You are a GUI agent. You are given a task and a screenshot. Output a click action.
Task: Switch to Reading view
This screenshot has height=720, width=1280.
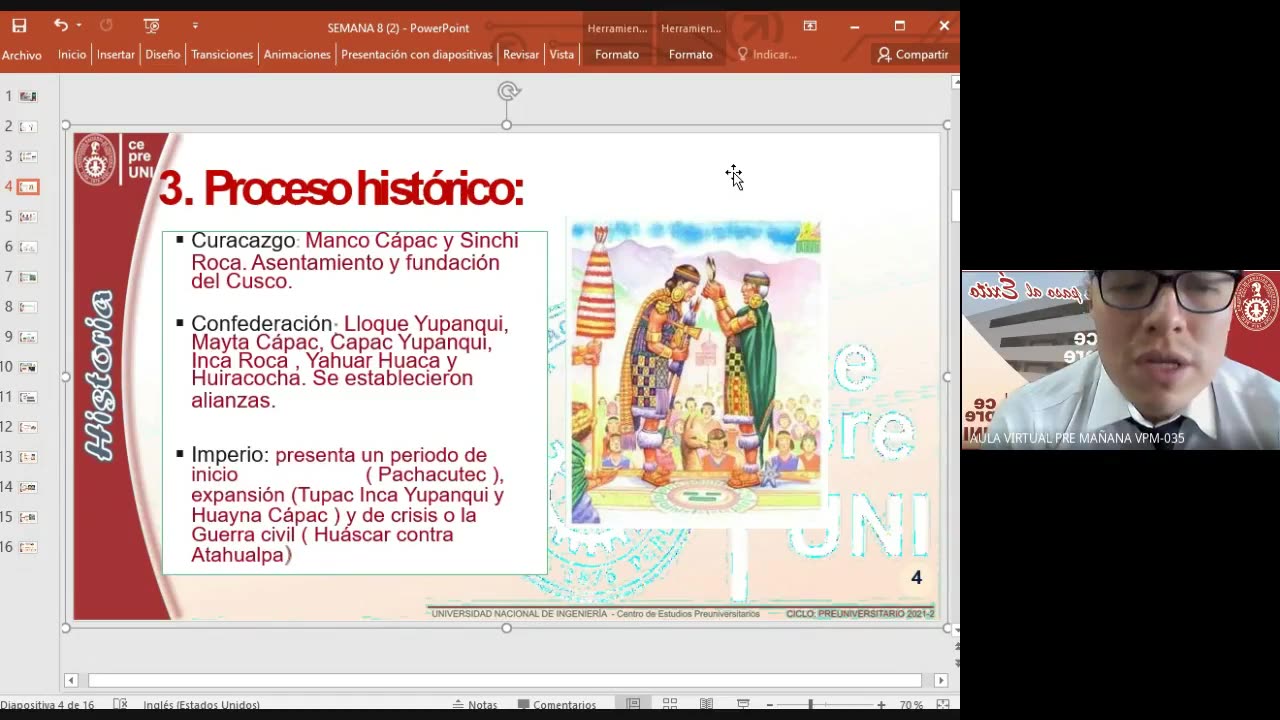(x=706, y=705)
